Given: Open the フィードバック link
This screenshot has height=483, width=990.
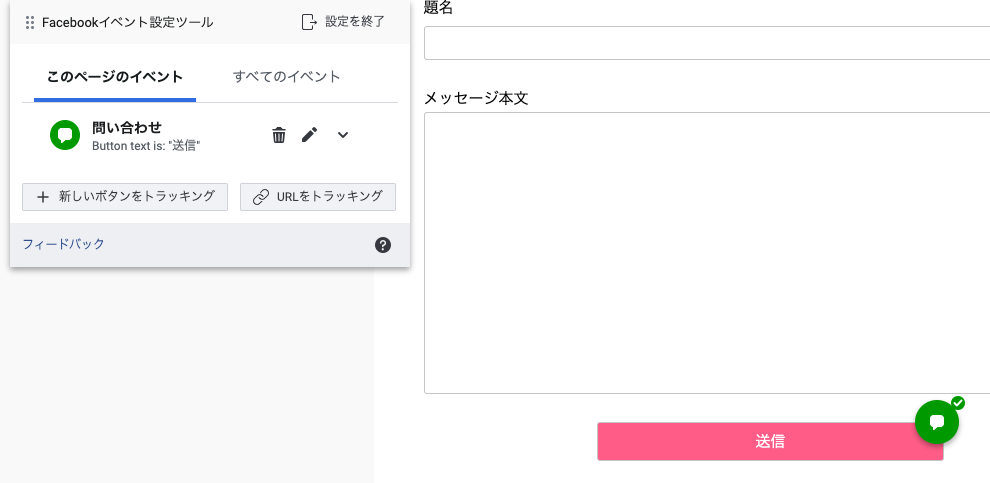Looking at the screenshot, I should [63, 244].
